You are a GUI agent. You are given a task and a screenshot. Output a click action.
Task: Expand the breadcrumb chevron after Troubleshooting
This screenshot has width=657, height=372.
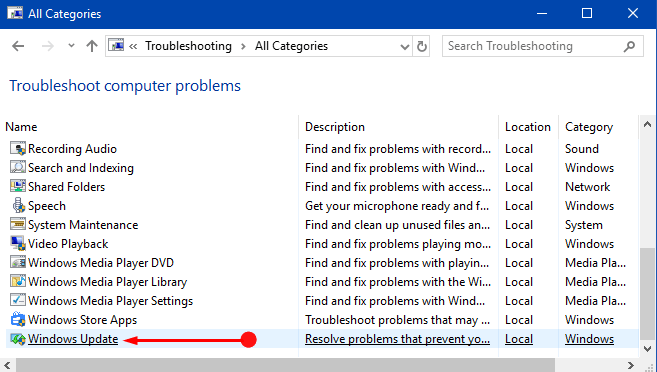(x=243, y=46)
